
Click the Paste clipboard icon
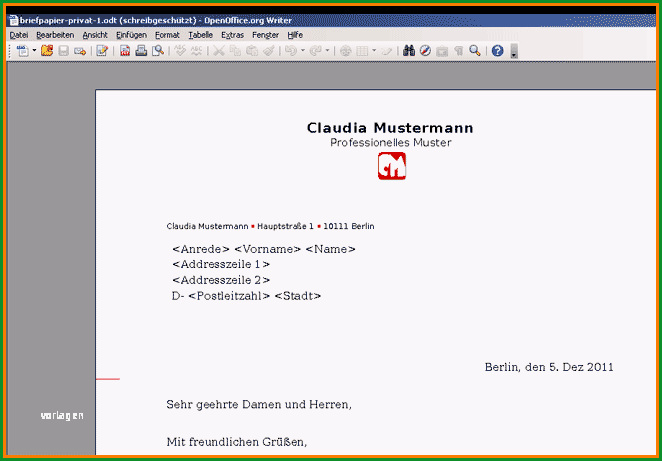[x=252, y=51]
